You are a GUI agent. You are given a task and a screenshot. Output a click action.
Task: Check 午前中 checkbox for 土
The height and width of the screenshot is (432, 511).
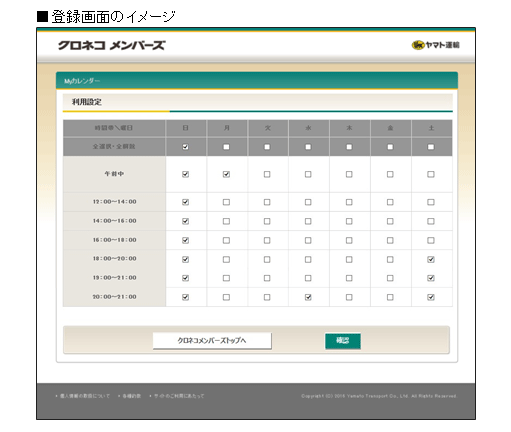[431, 174]
